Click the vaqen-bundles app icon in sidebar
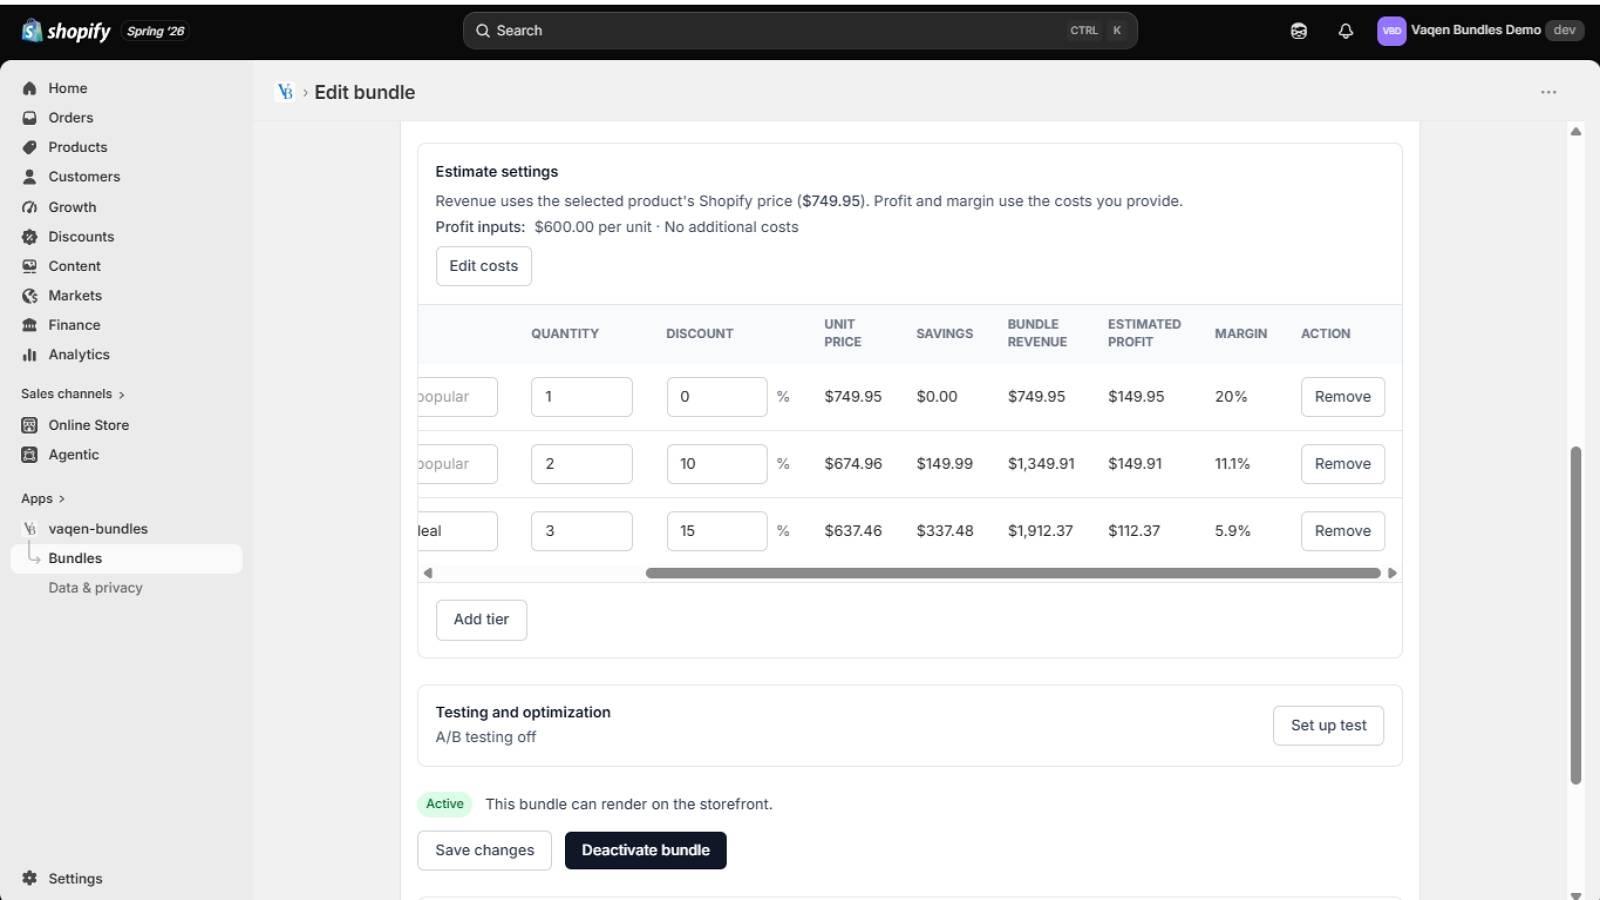 30,529
